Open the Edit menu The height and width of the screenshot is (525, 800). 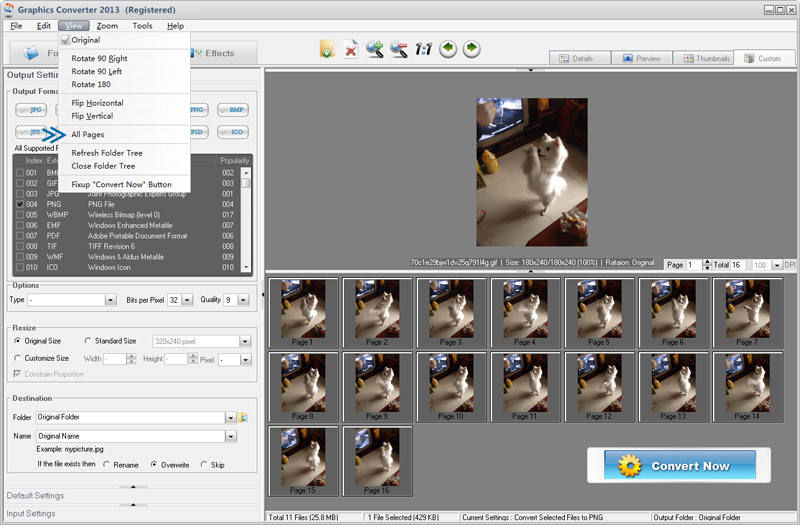coord(43,26)
